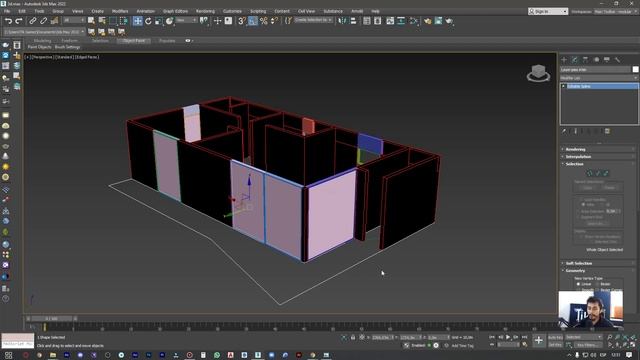640x360 pixels.
Task: Open the Hierarchy tab icon in Command Panel
Action: point(586,60)
